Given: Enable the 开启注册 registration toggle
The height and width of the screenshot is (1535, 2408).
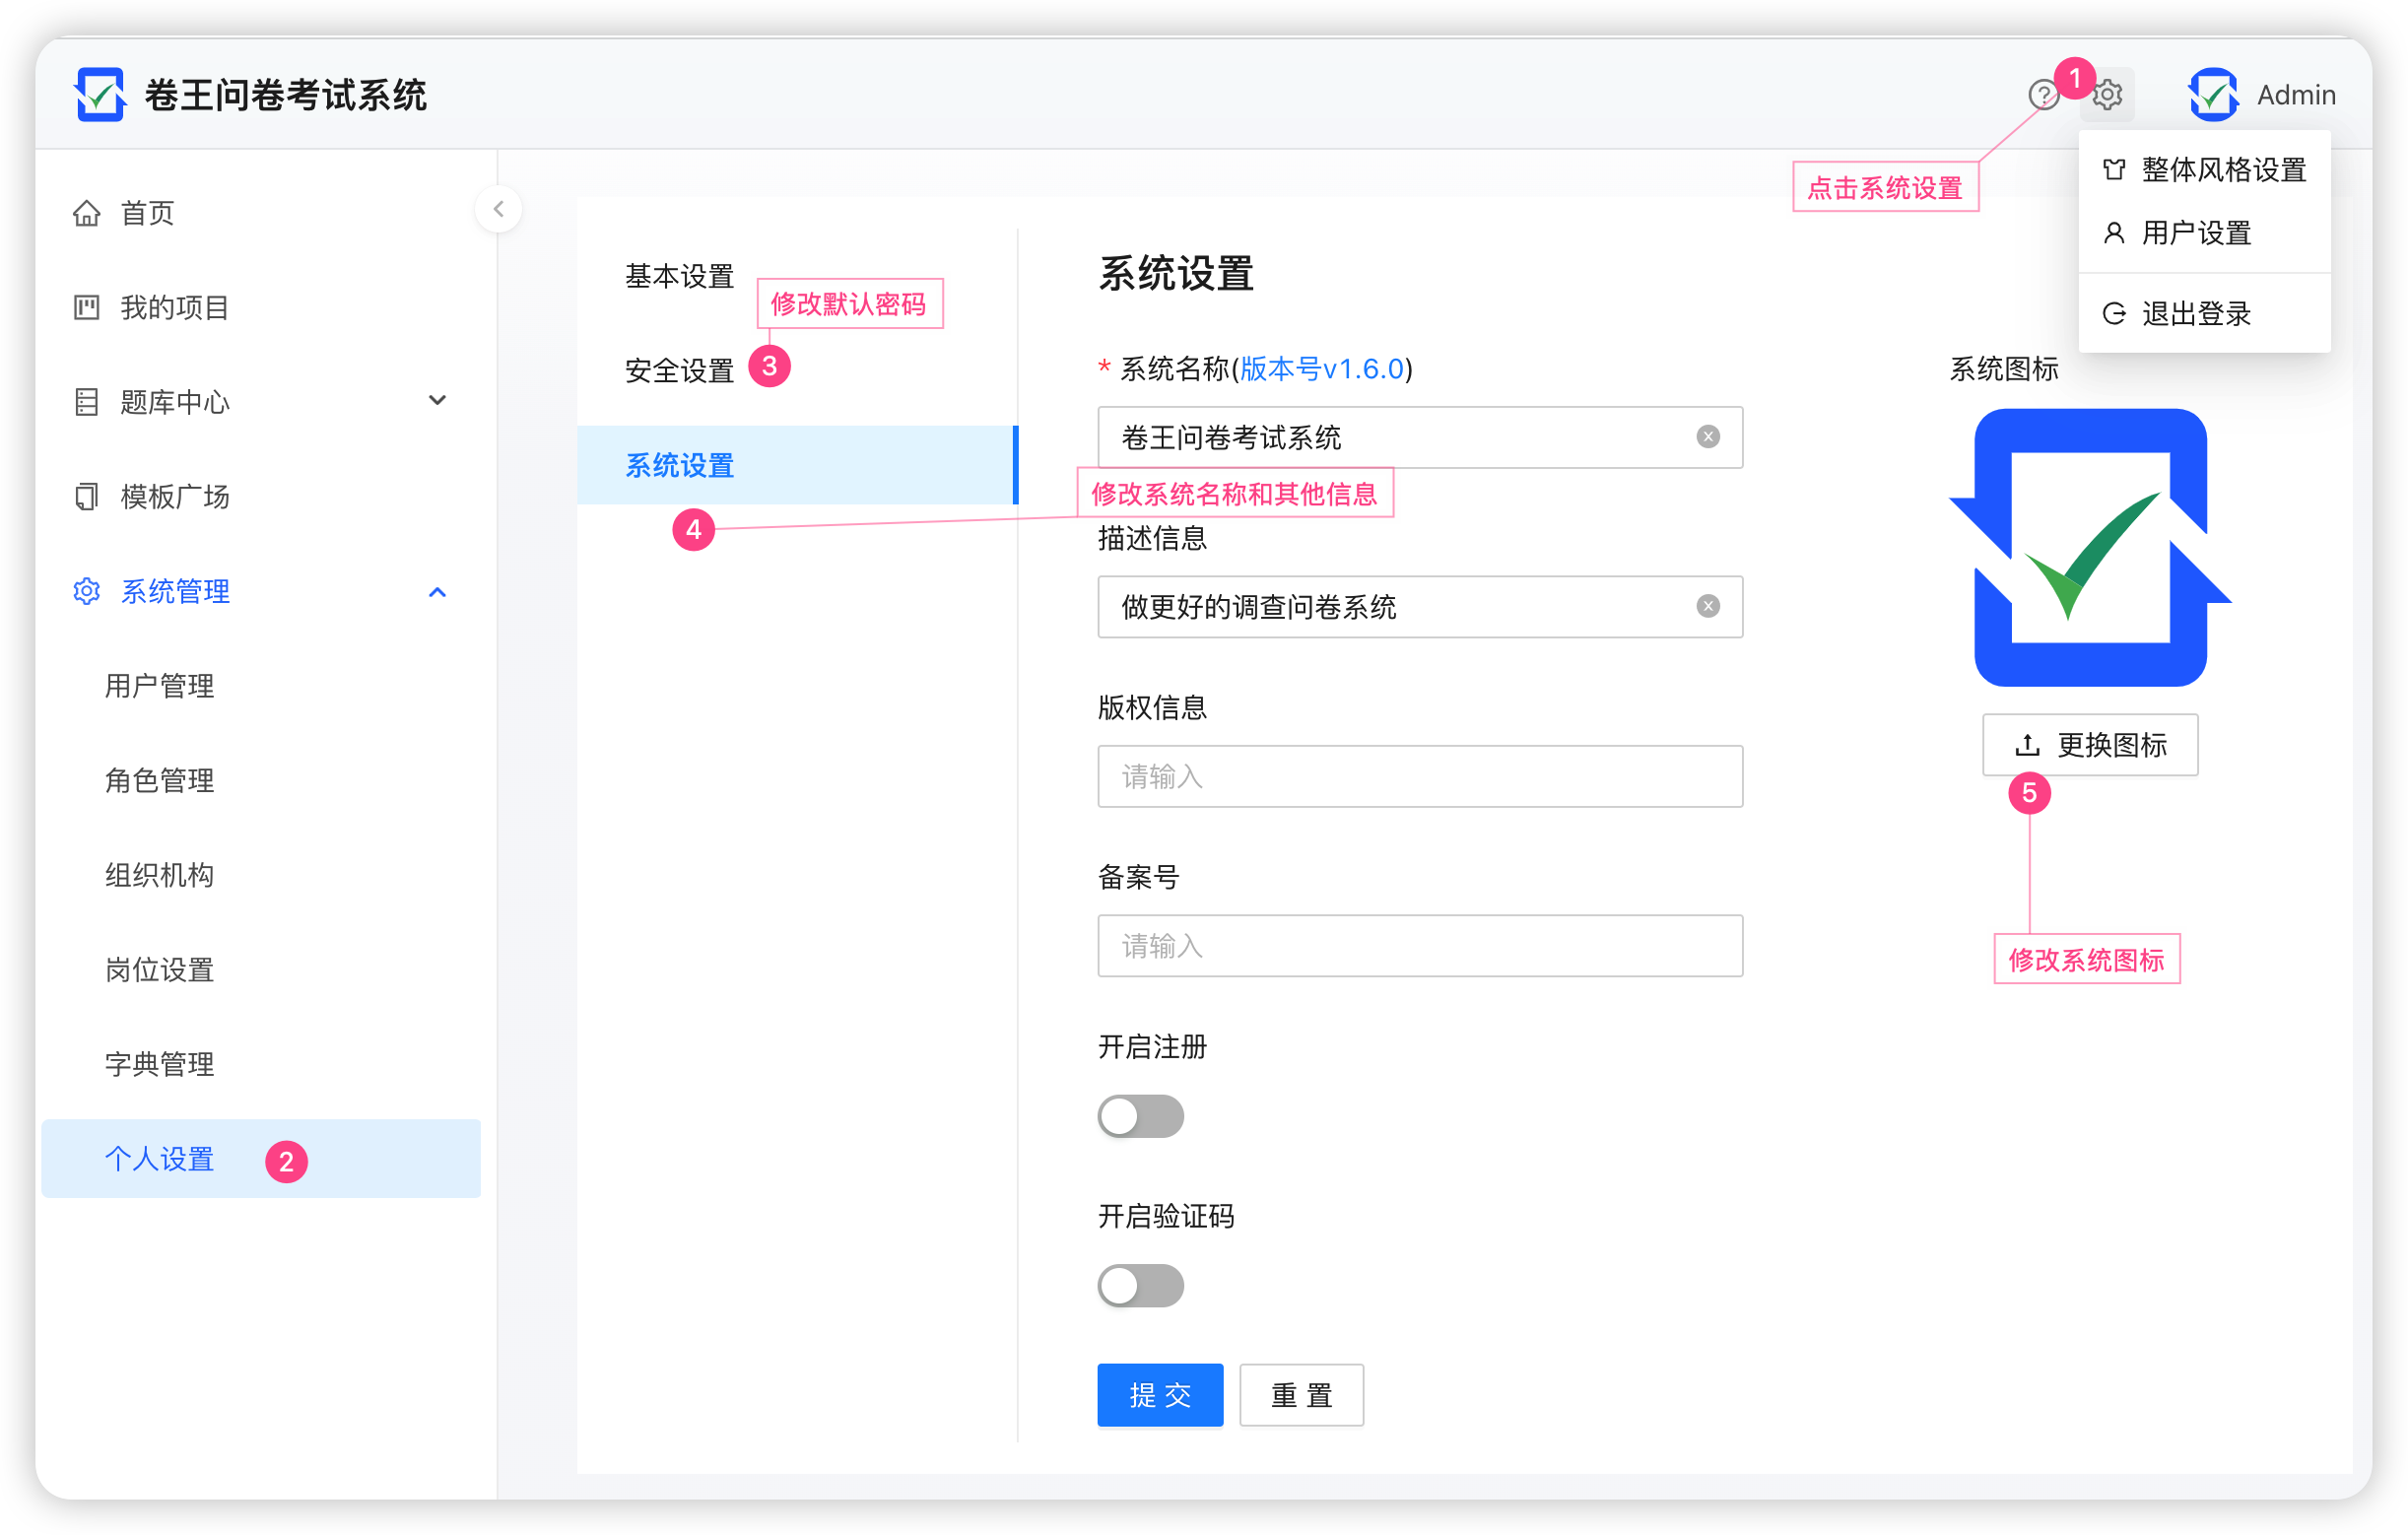Looking at the screenshot, I should pos(1140,1116).
